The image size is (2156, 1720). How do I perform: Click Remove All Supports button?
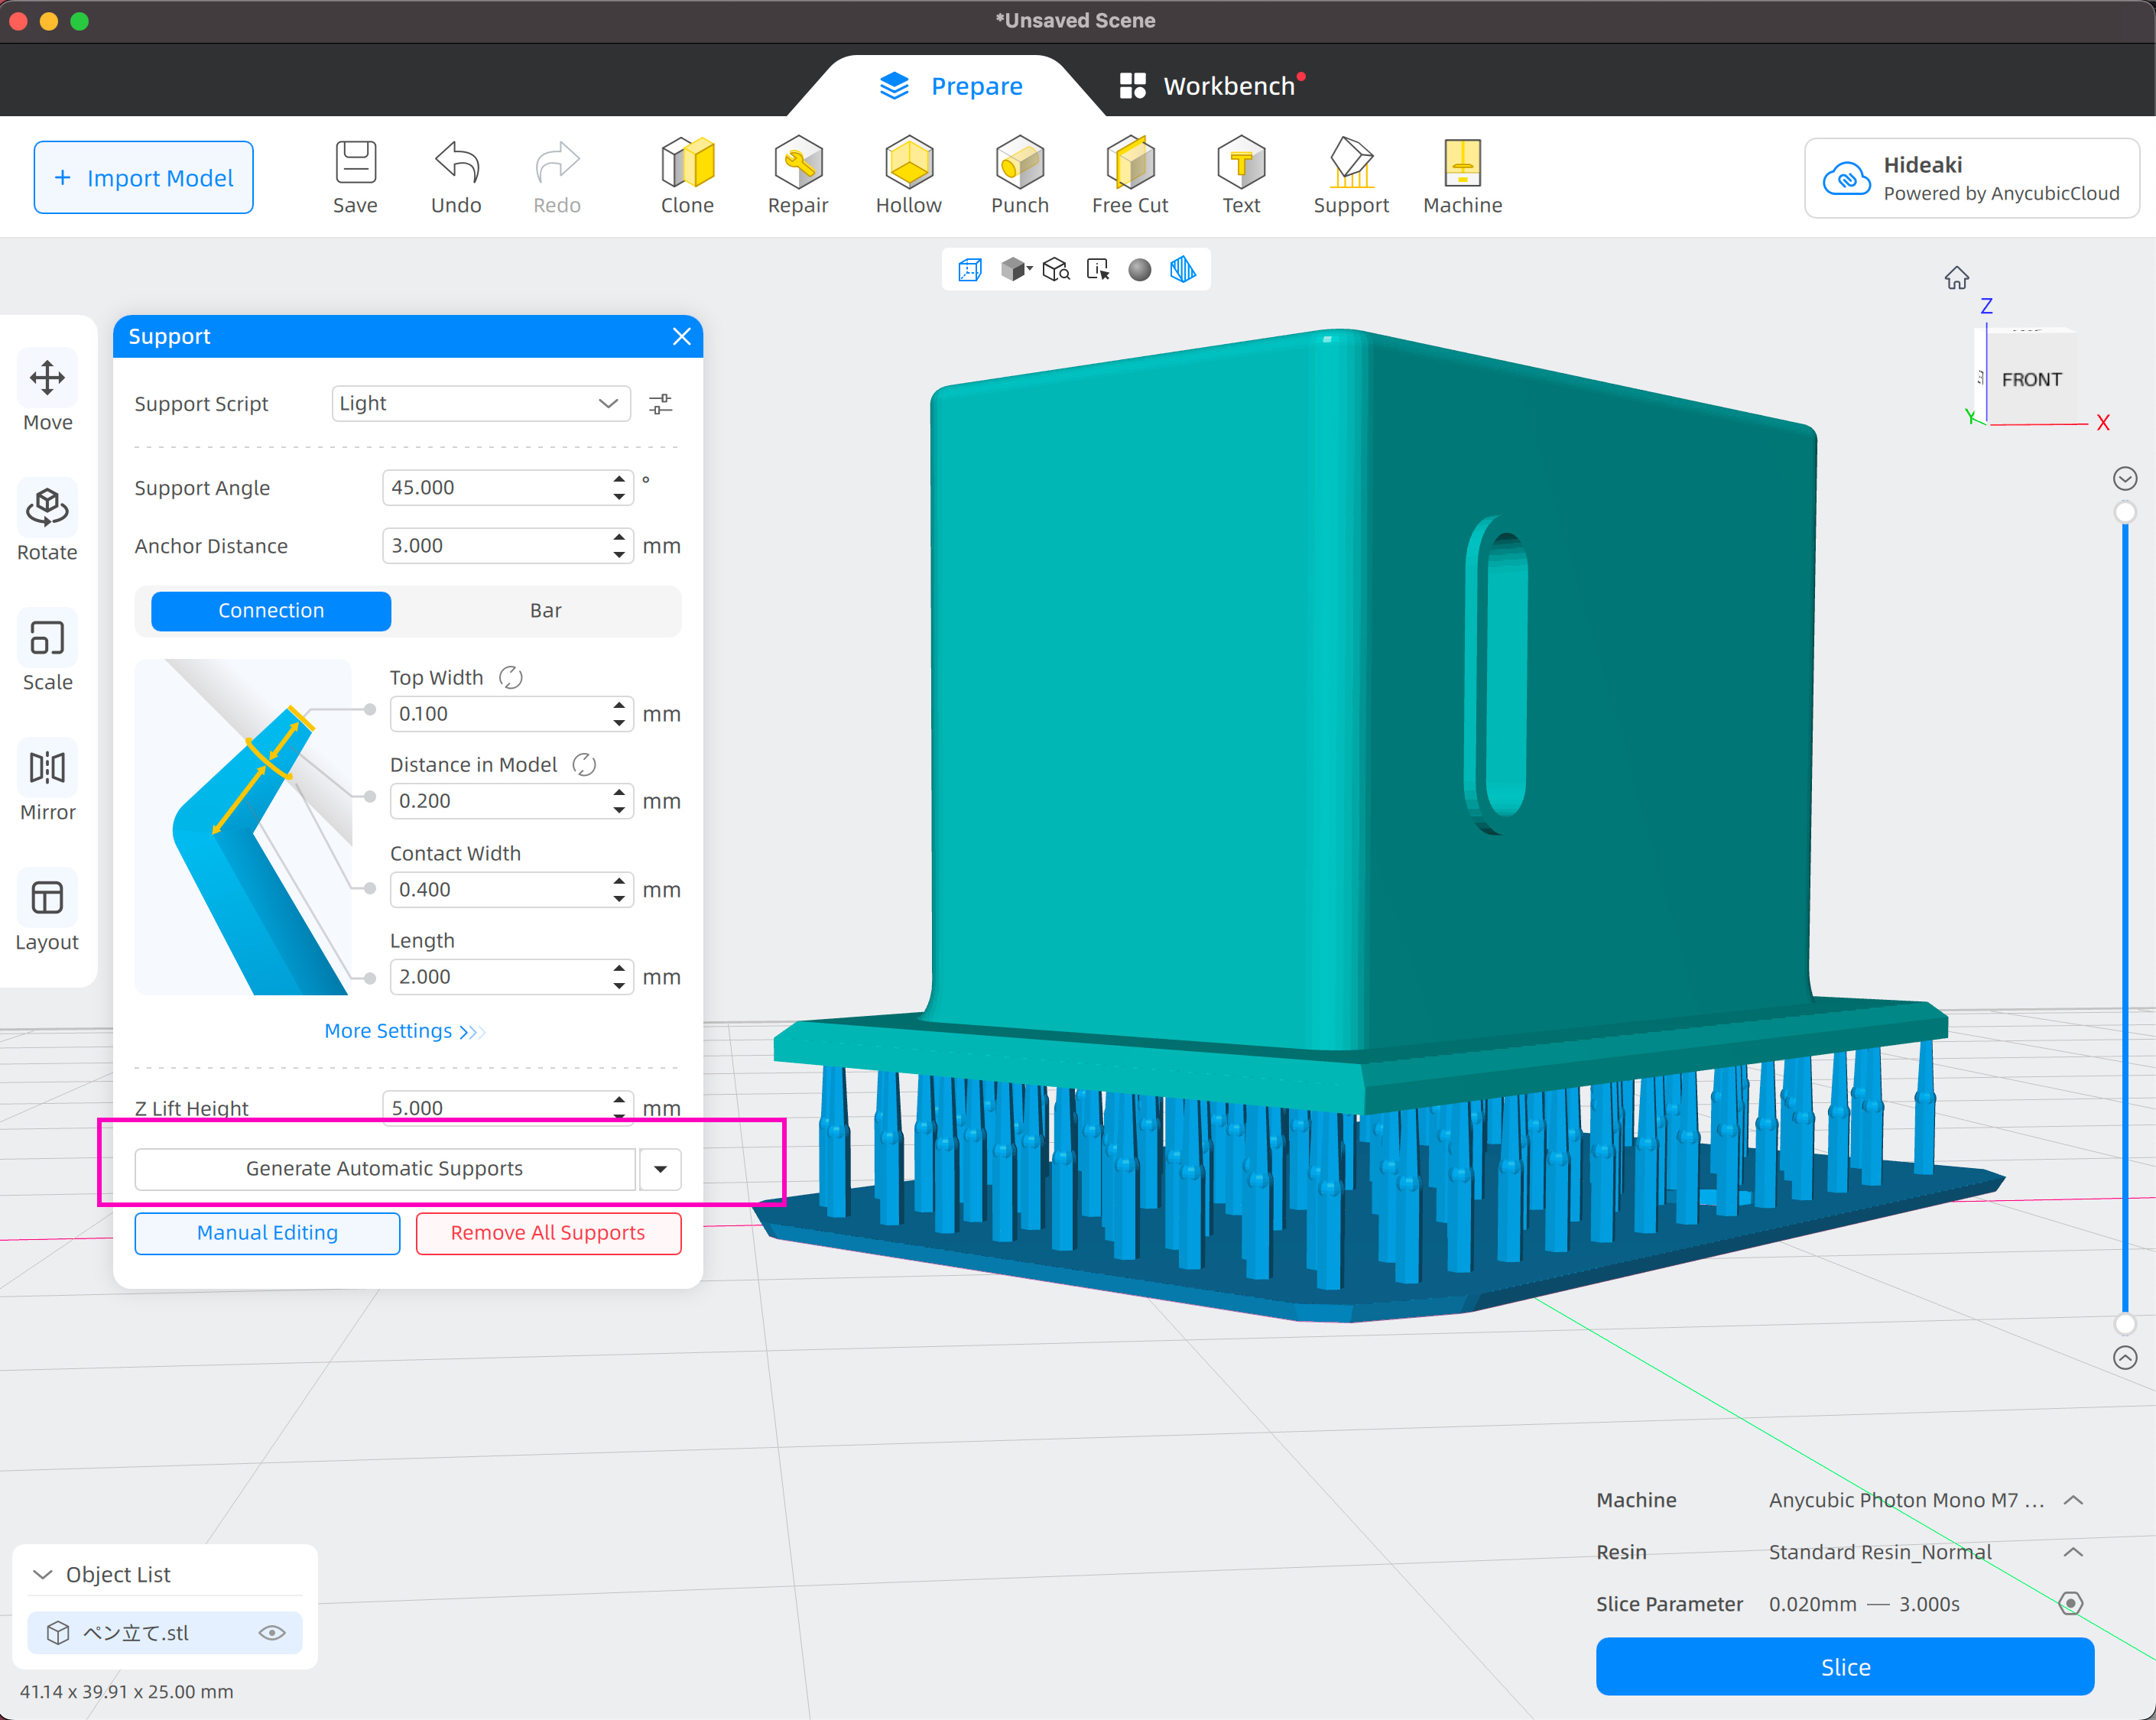[548, 1233]
